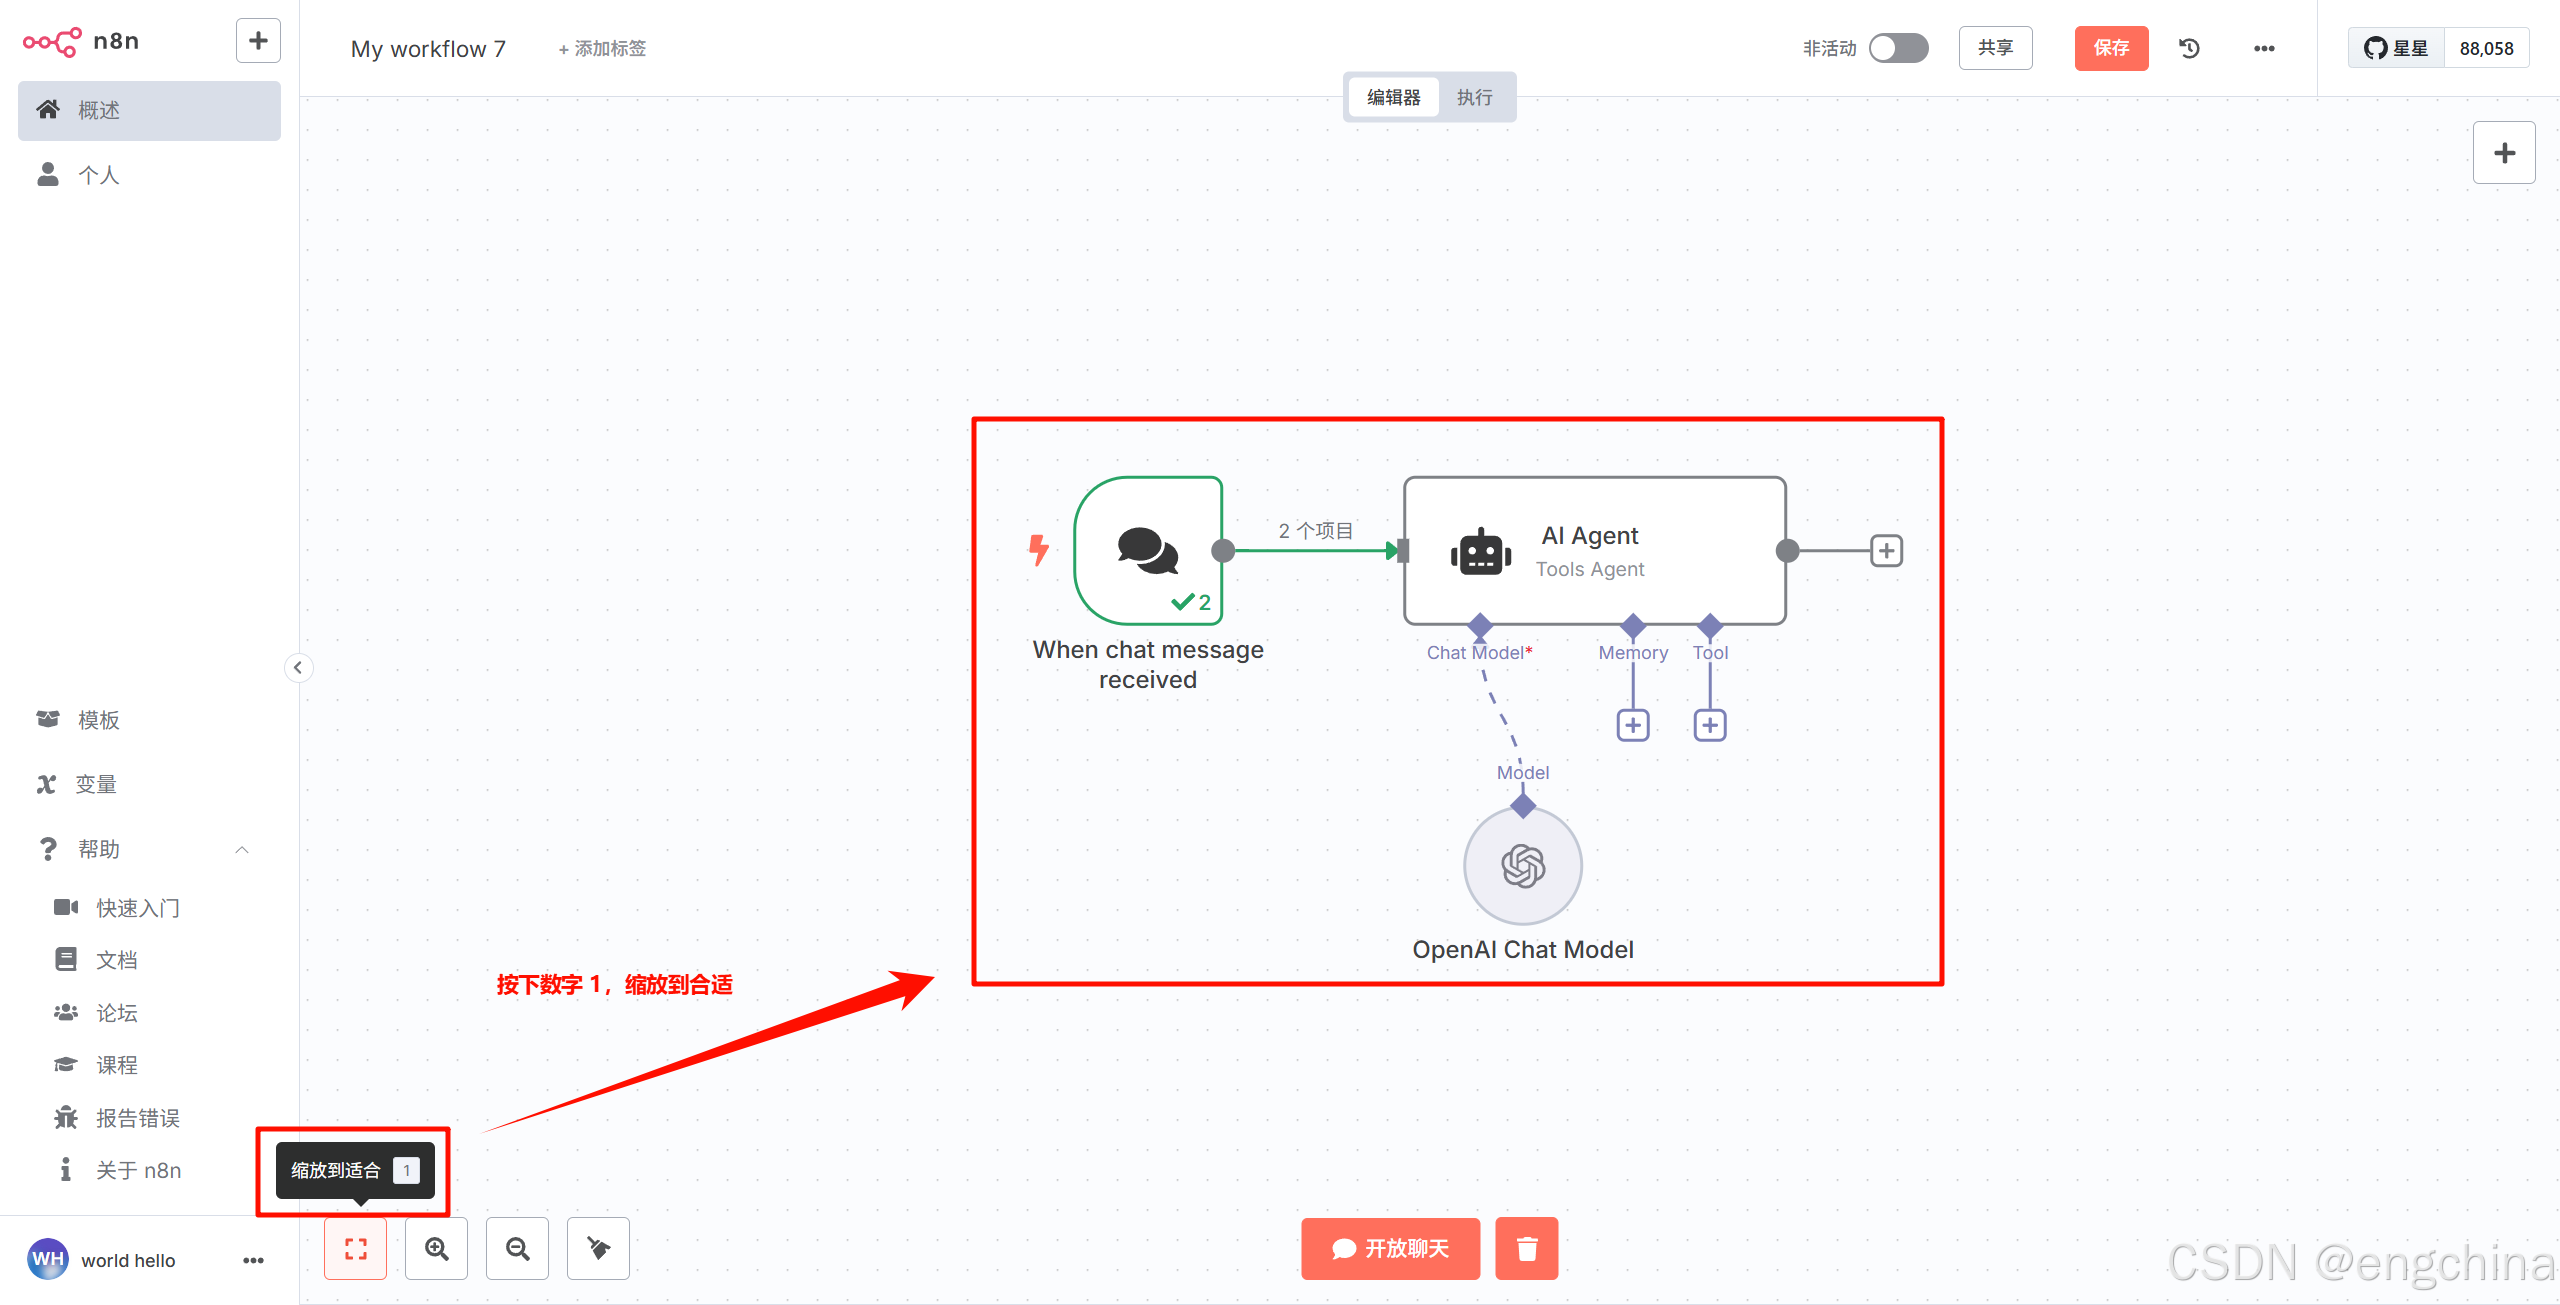Open 模板 in the sidebar
Viewport: 2560px width, 1305px height.
pyautogui.click(x=98, y=720)
